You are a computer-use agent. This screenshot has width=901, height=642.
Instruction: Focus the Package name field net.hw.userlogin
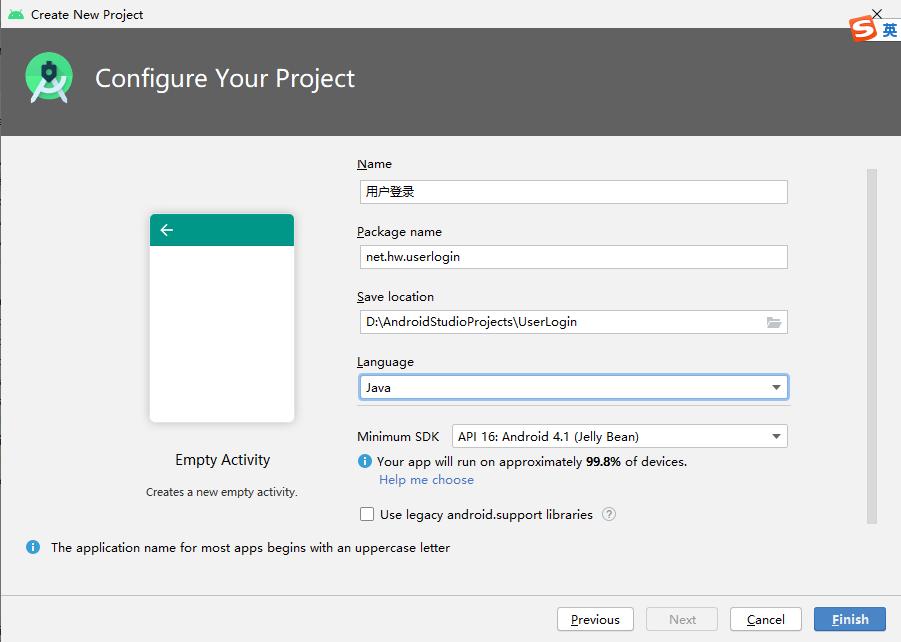point(573,257)
